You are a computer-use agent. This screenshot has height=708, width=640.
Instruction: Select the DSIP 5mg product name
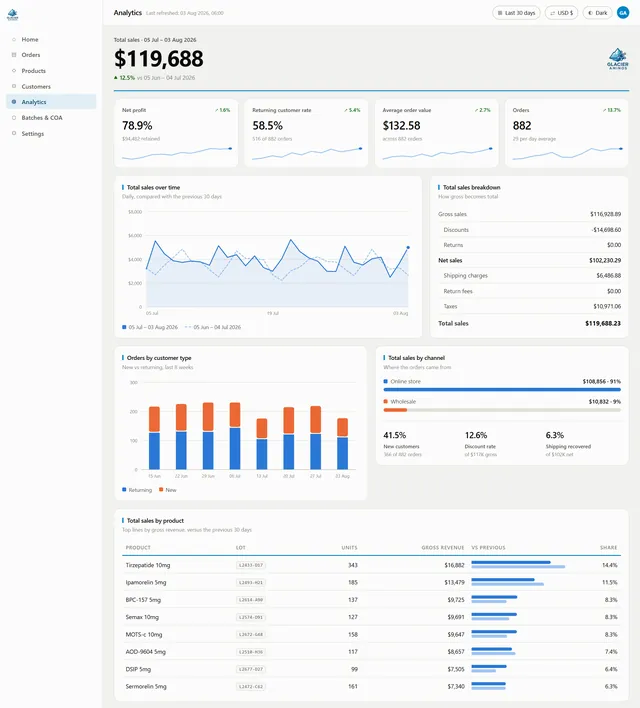click(x=138, y=669)
